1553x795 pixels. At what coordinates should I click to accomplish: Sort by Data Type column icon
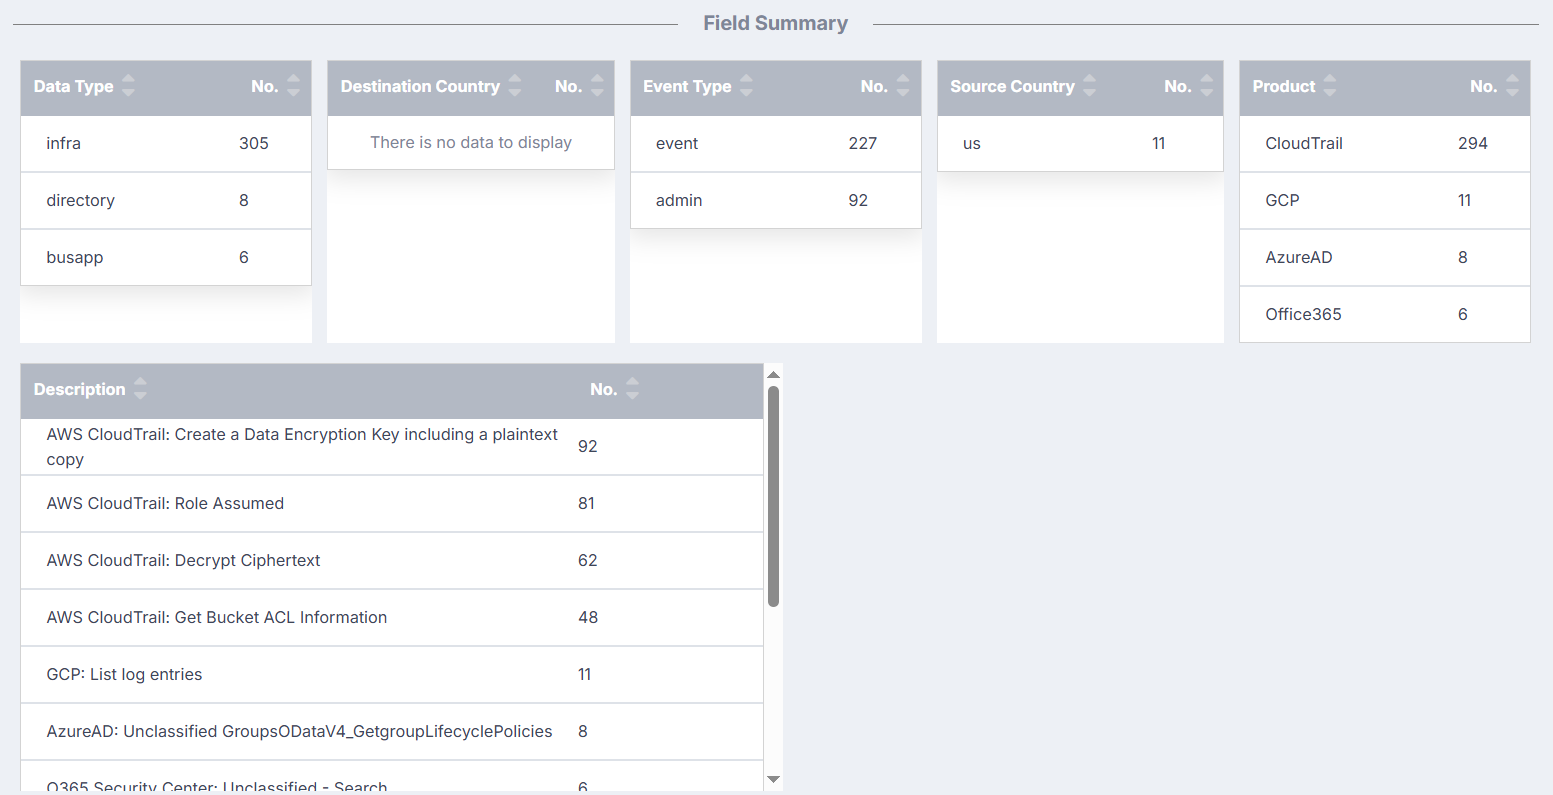pos(128,86)
